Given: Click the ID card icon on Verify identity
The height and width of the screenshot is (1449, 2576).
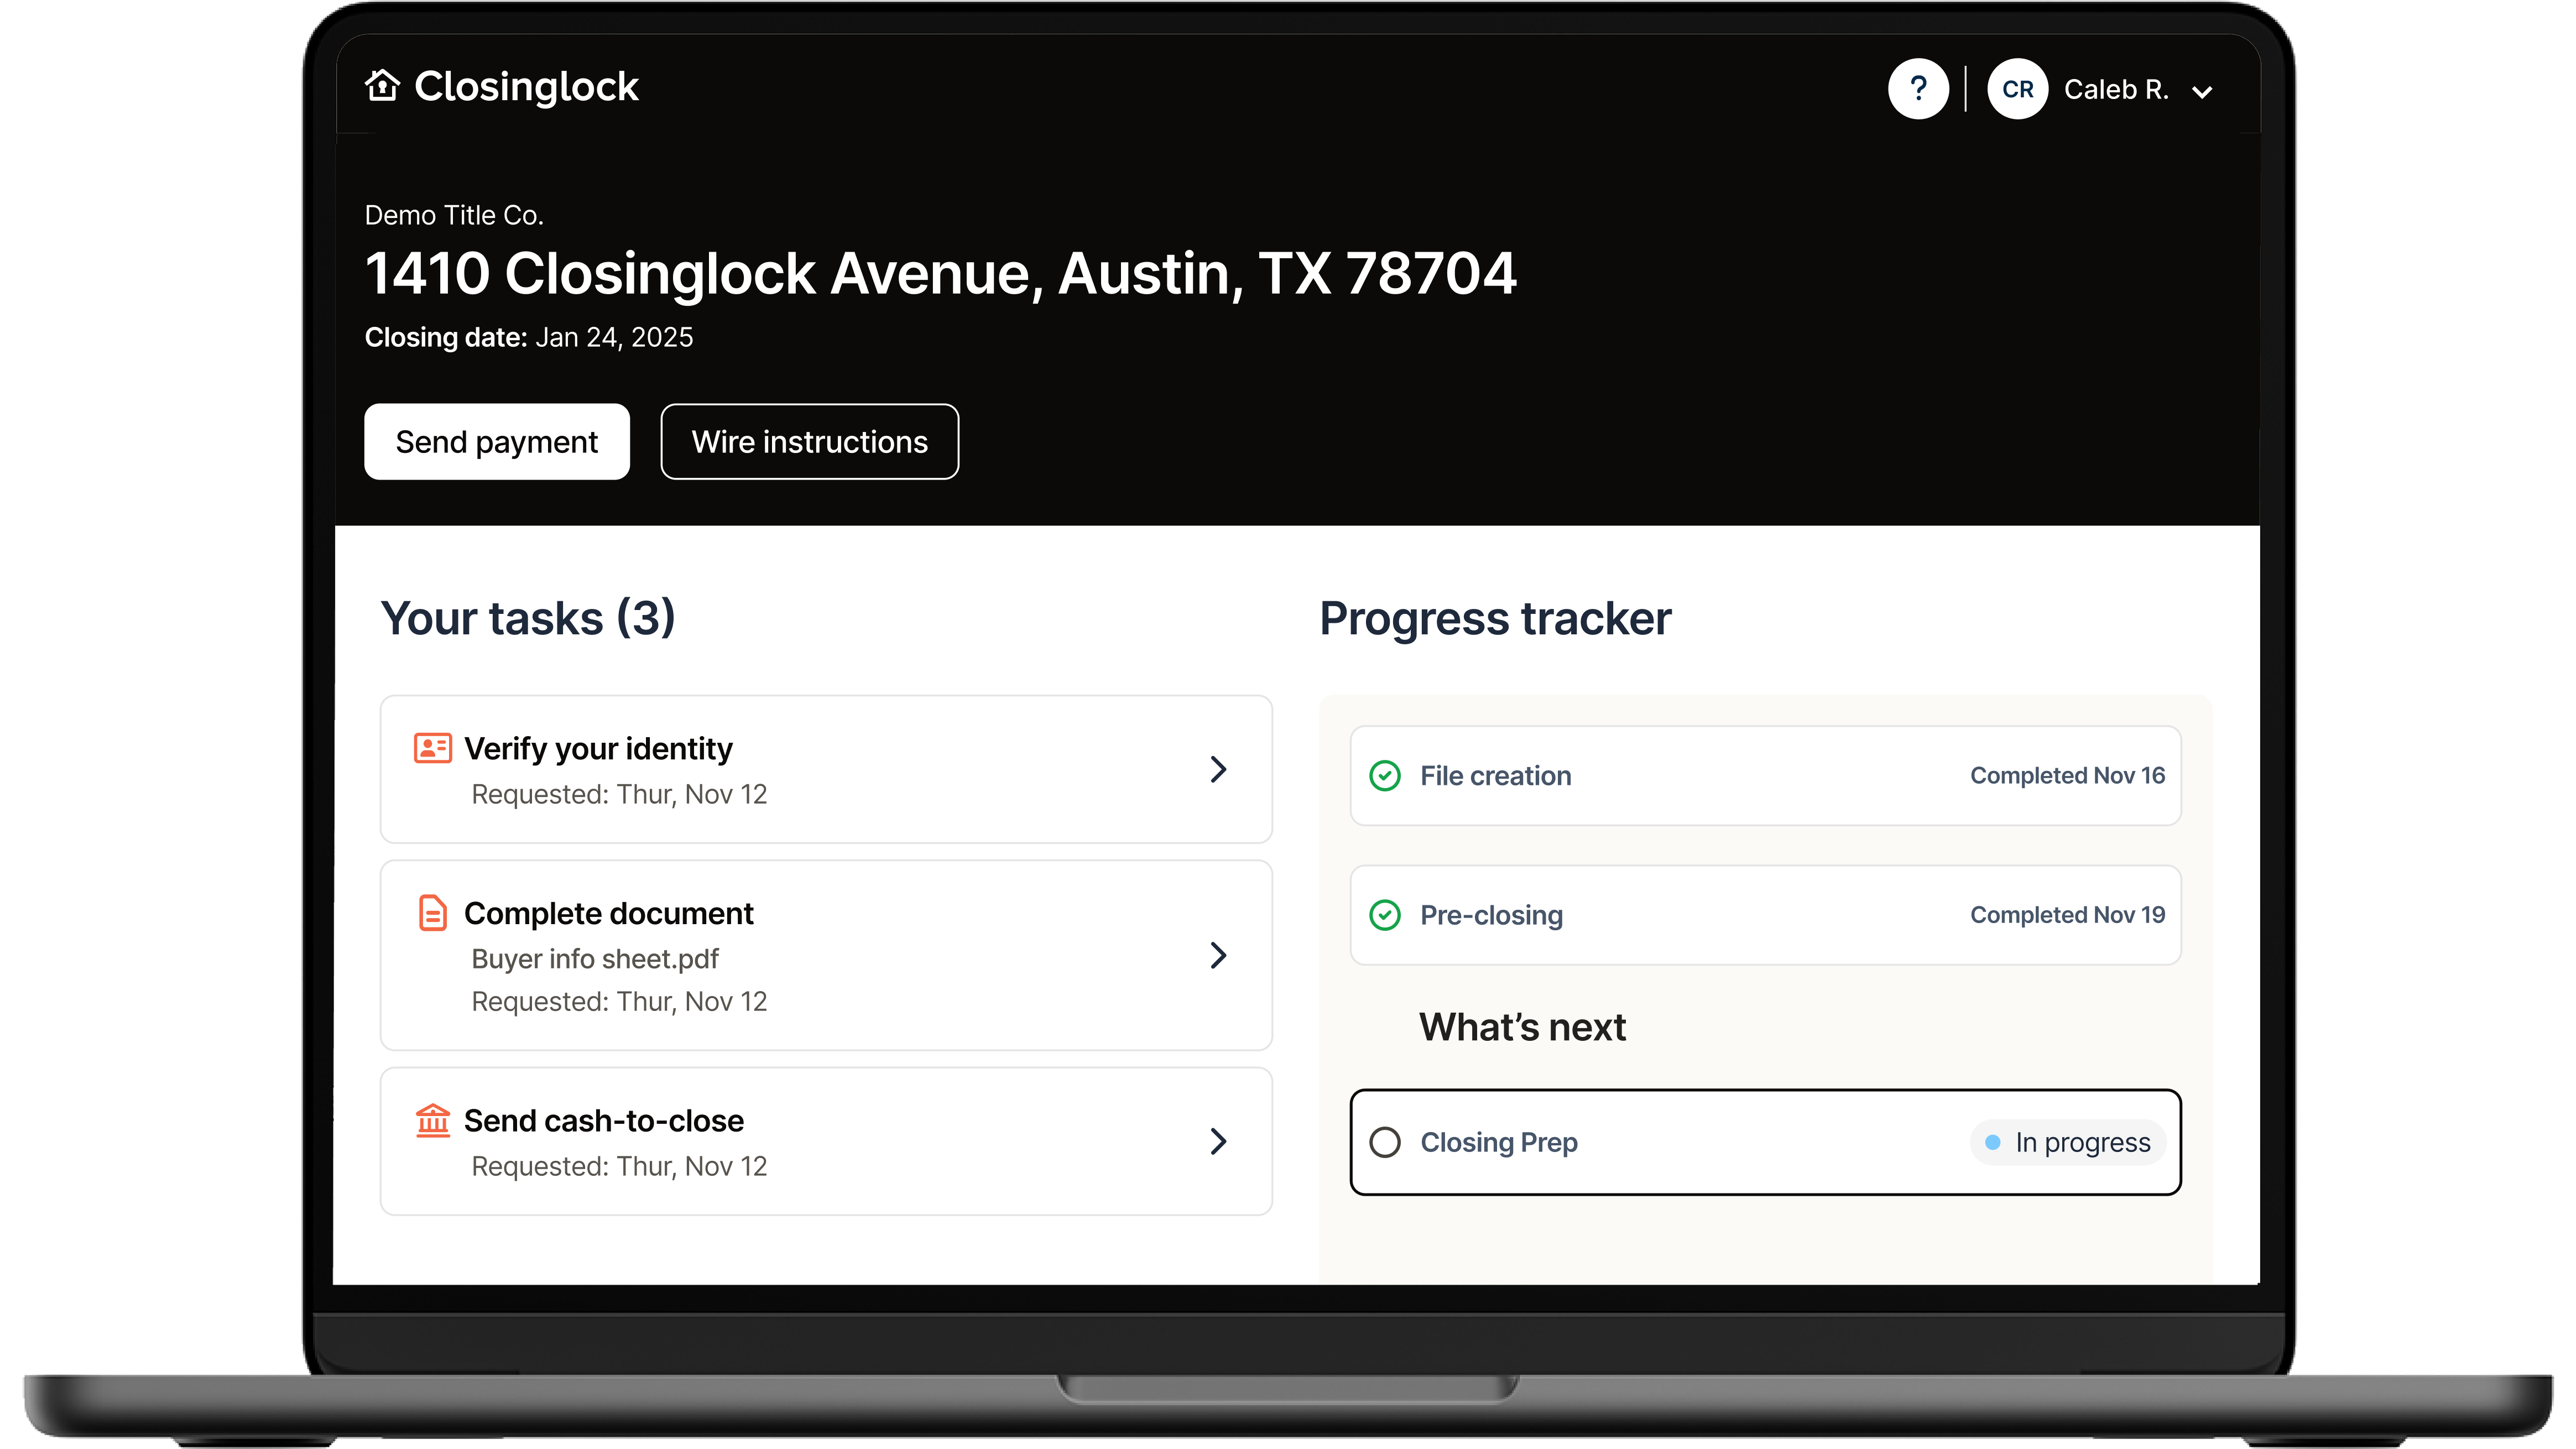Looking at the screenshot, I should (432, 748).
